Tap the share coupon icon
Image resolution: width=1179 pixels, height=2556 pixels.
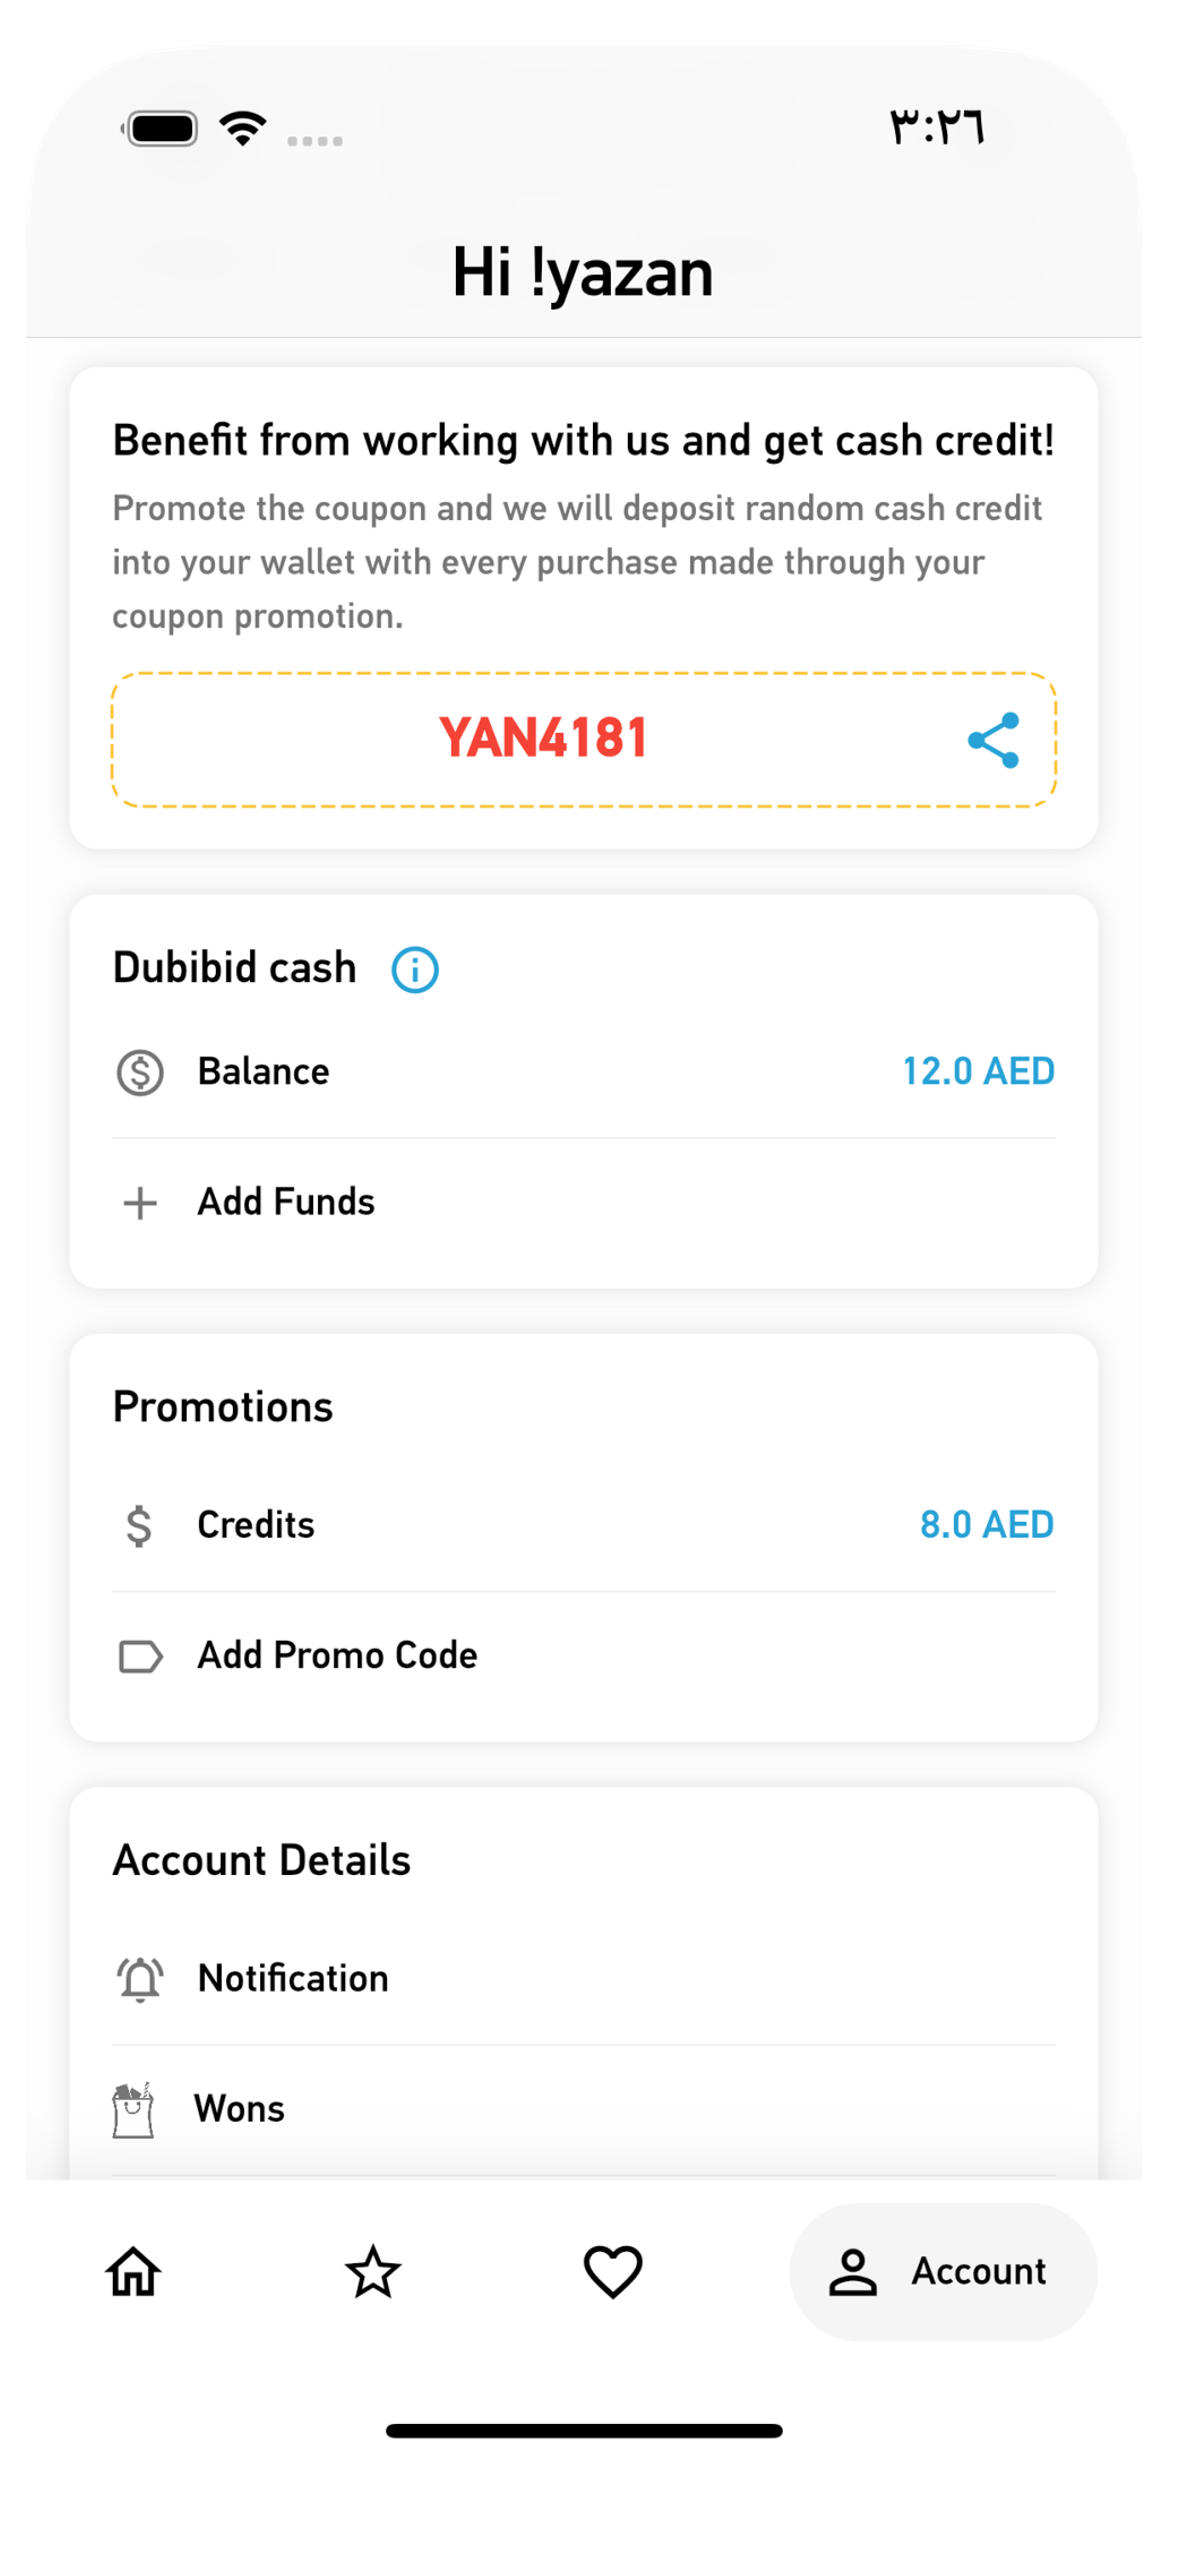(x=993, y=740)
